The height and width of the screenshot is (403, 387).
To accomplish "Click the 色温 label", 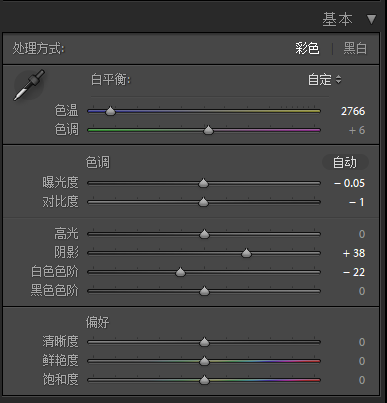I will pyautogui.click(x=66, y=110).
